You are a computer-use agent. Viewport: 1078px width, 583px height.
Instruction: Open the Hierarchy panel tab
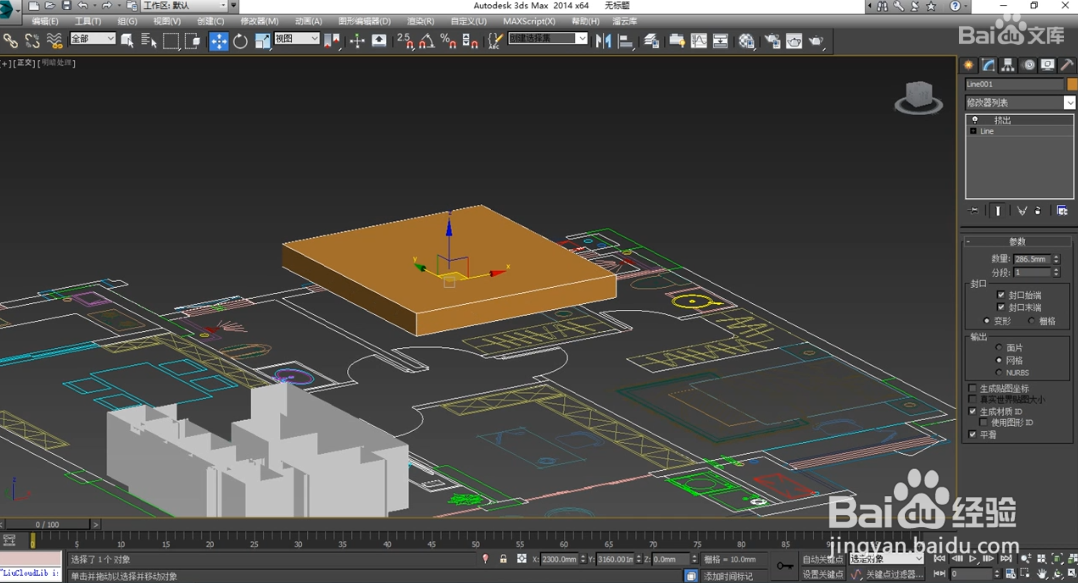[x=1008, y=65]
